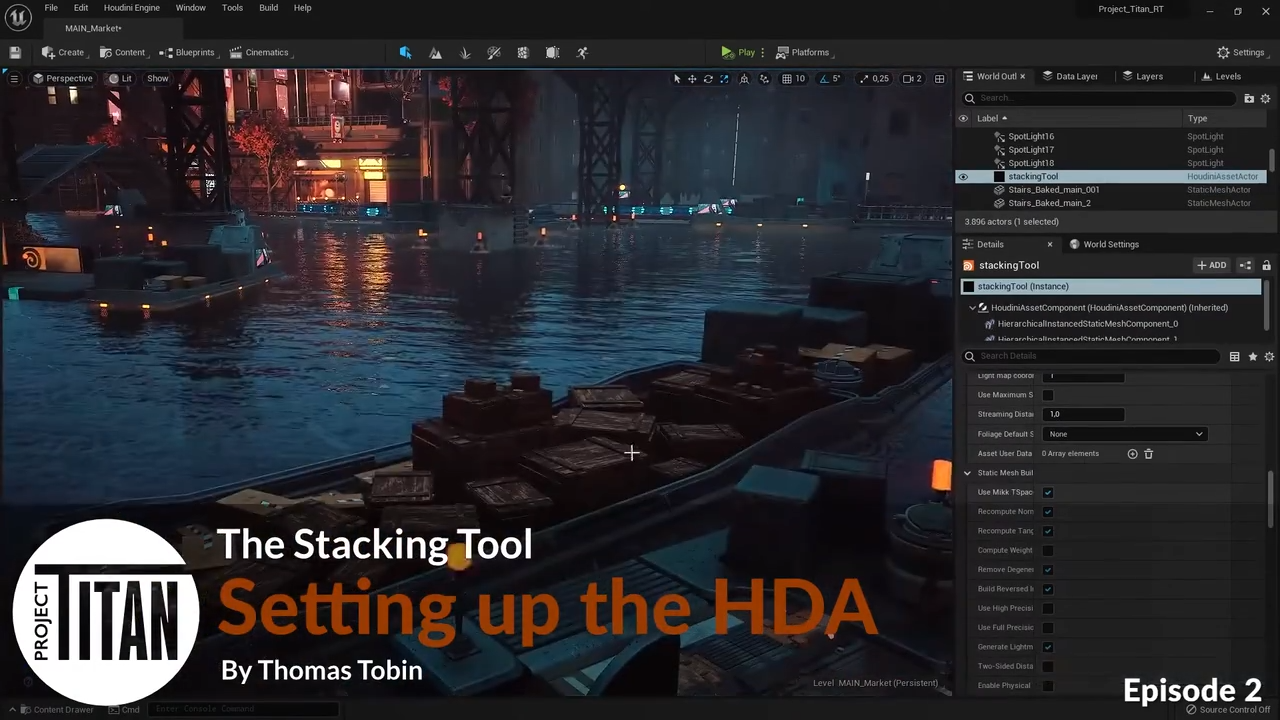Switch to Foliage mode icon
Screen dimensions: 1280x720
coord(465,52)
